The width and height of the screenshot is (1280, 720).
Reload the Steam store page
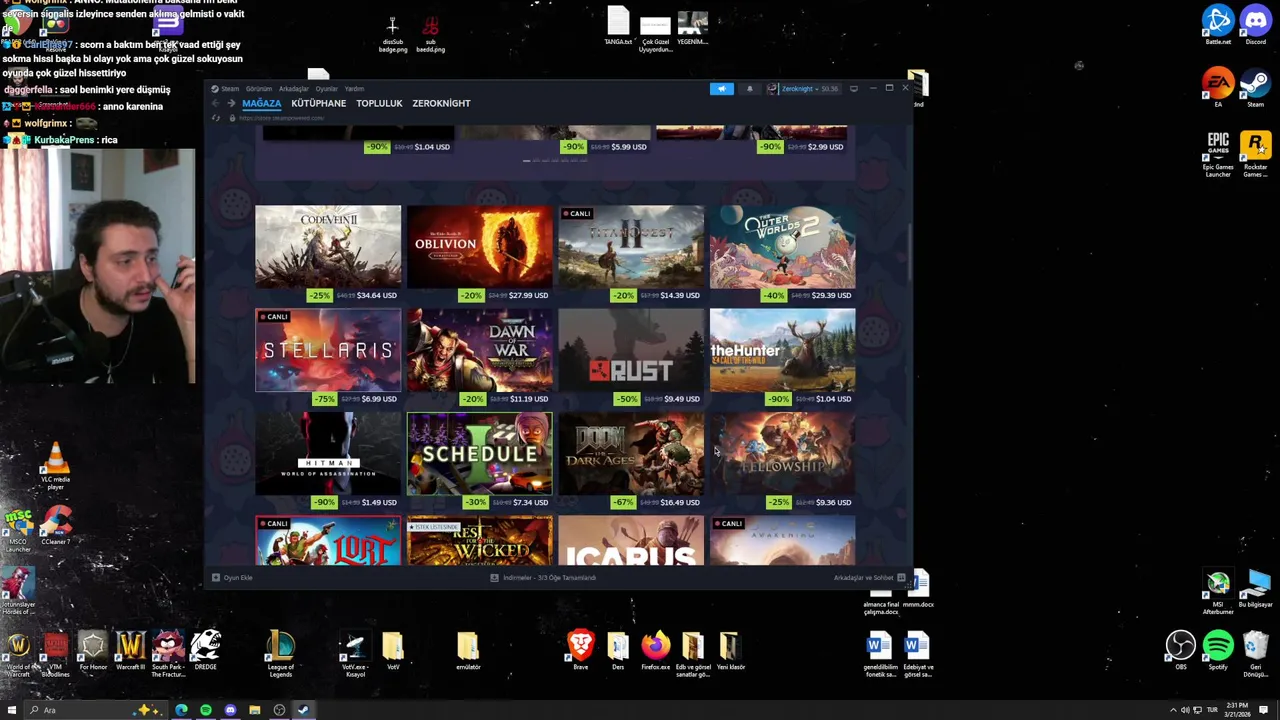[x=216, y=118]
